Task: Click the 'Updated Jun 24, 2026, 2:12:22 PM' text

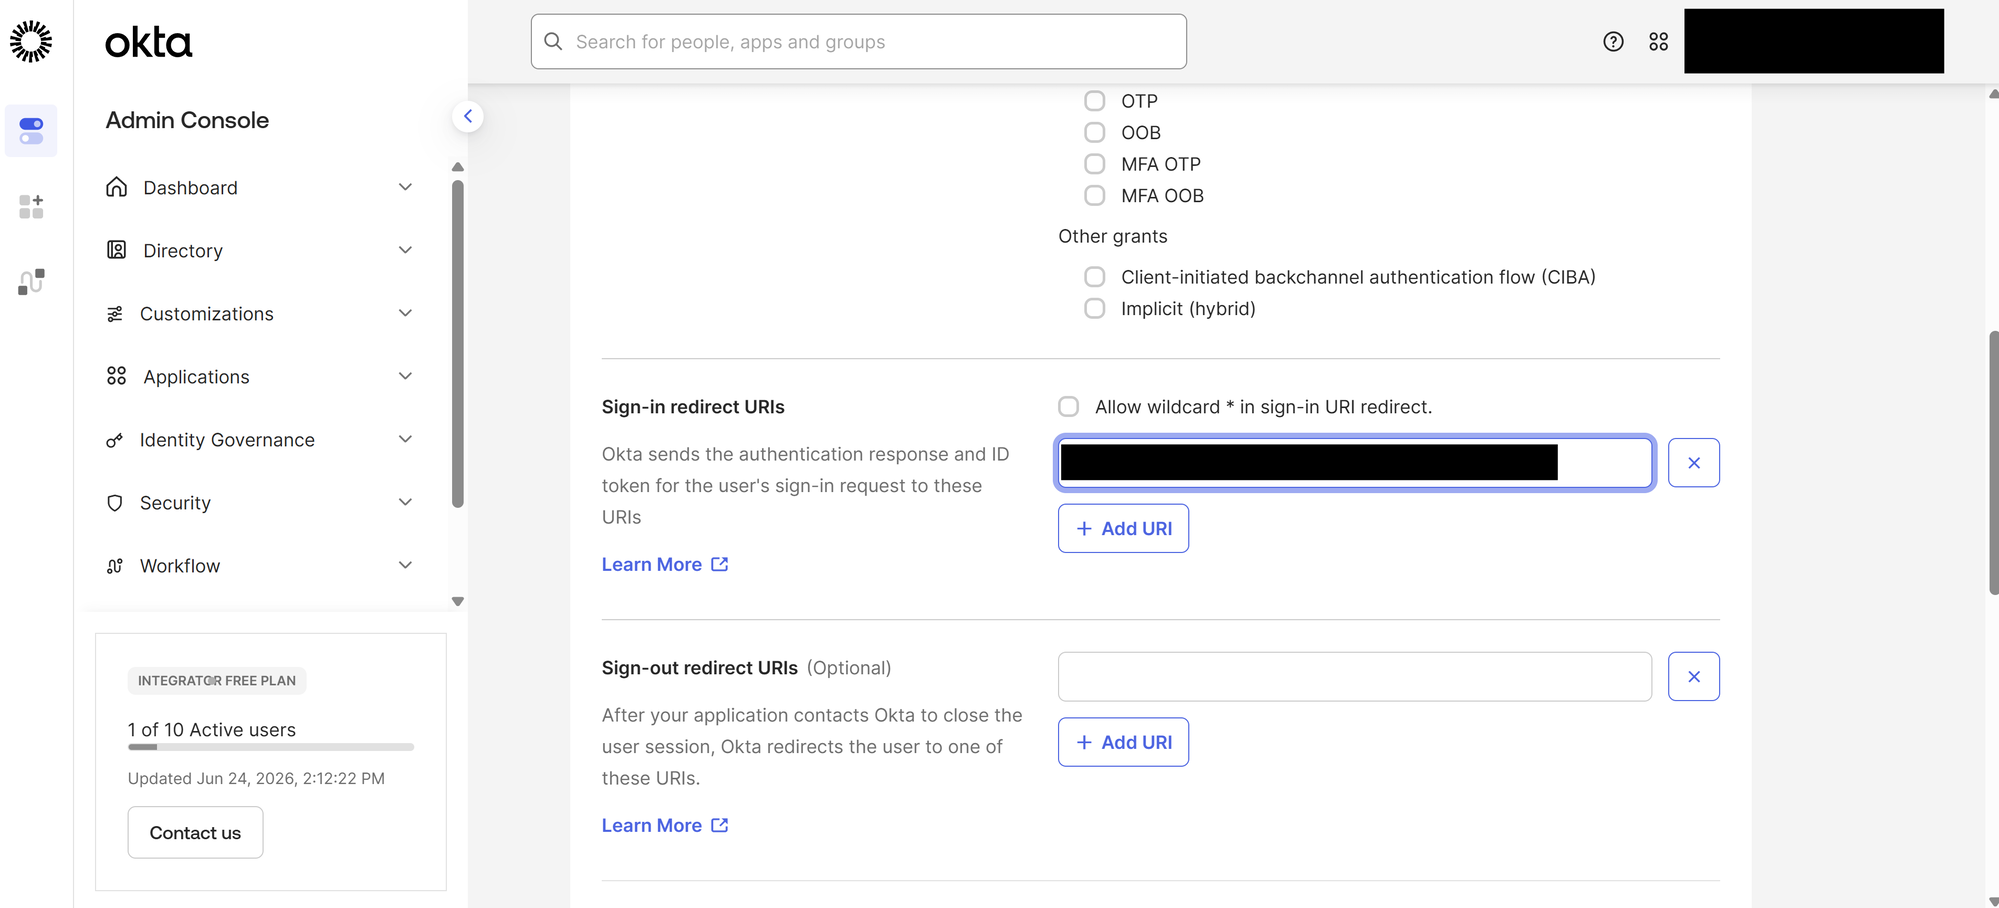Action: 256,778
